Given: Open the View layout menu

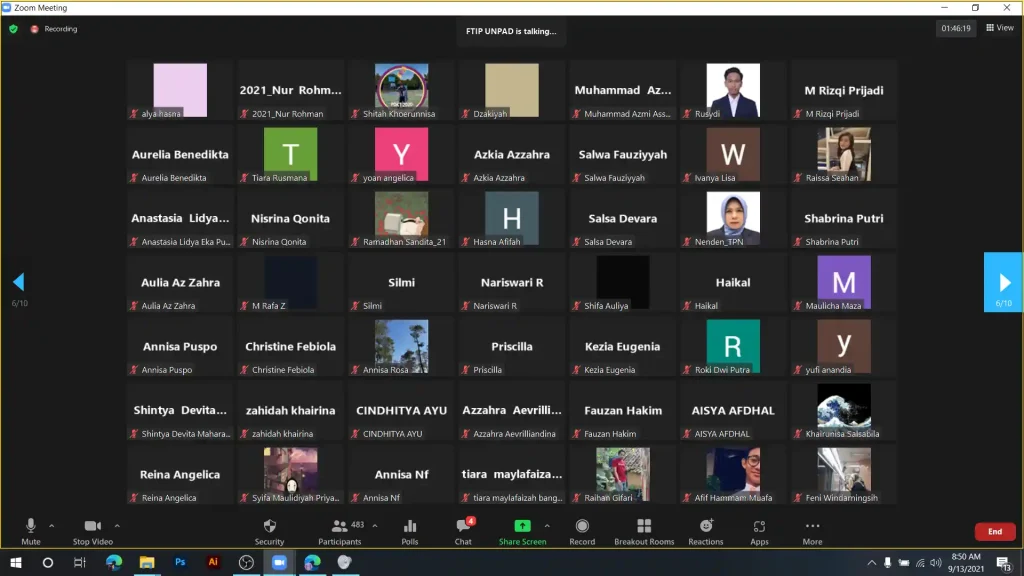Looking at the screenshot, I should tap(1000, 27).
